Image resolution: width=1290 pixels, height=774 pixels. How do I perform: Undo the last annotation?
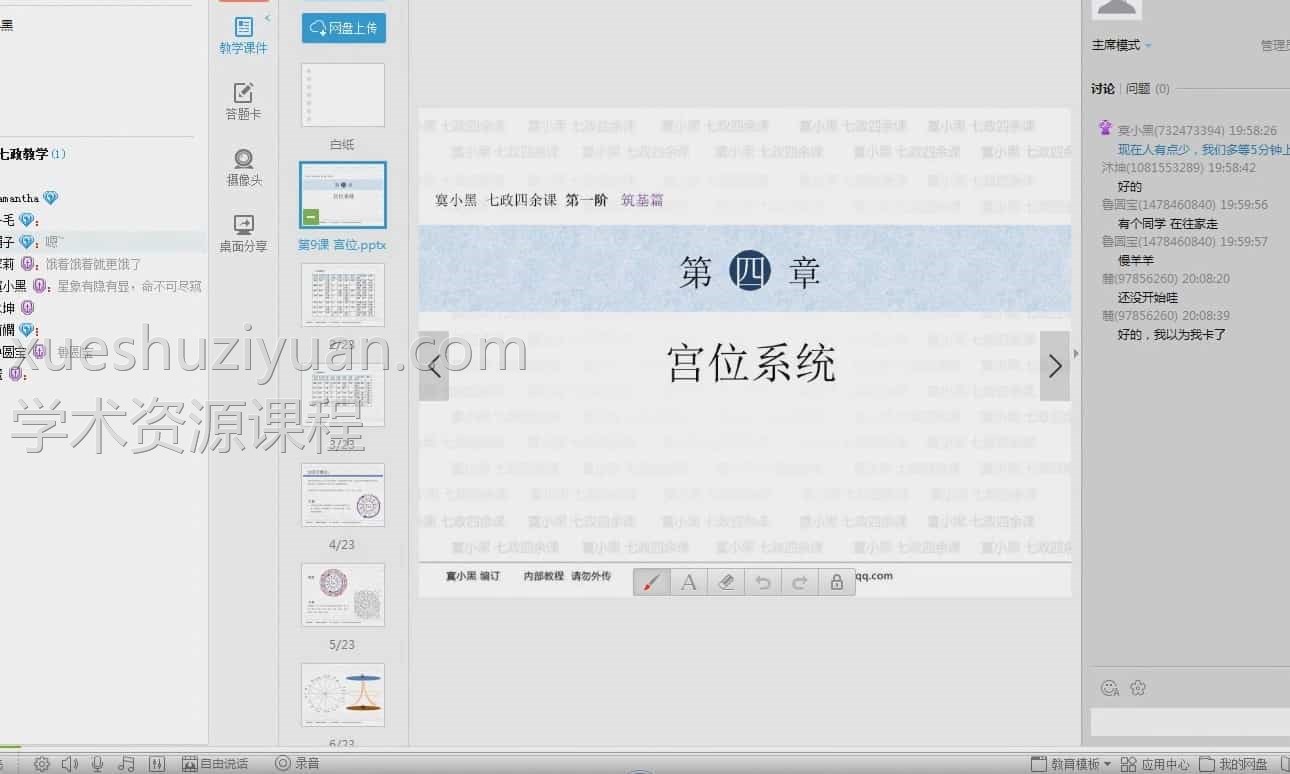(x=762, y=581)
